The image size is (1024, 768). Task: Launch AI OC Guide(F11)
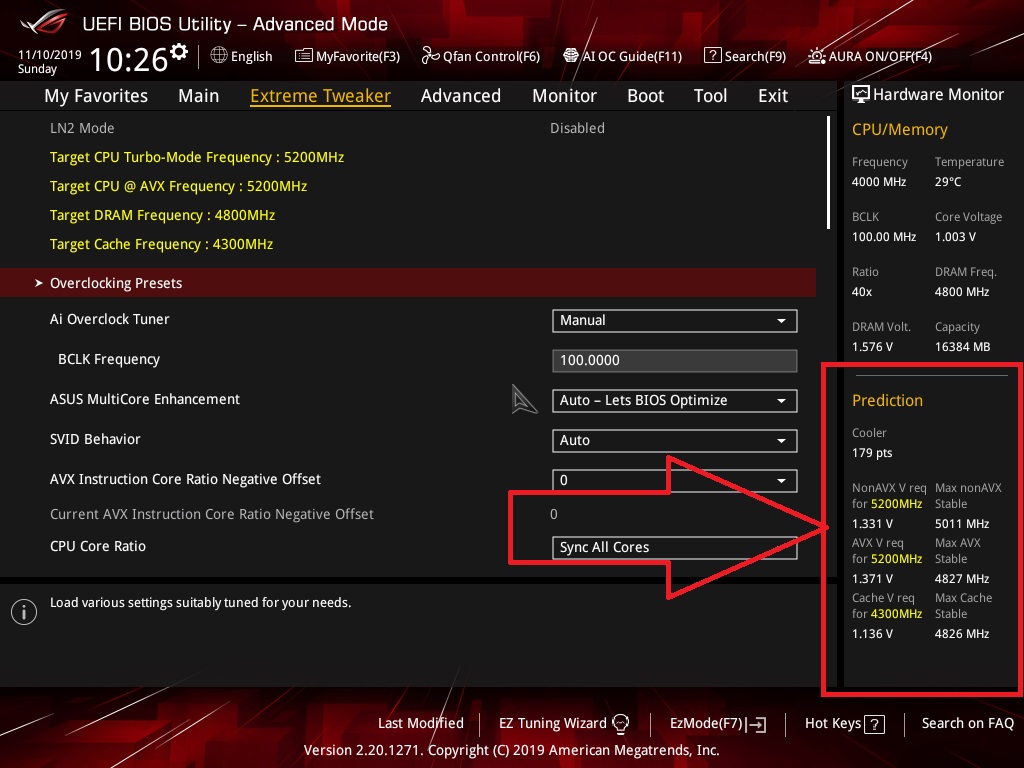pyautogui.click(x=571, y=56)
